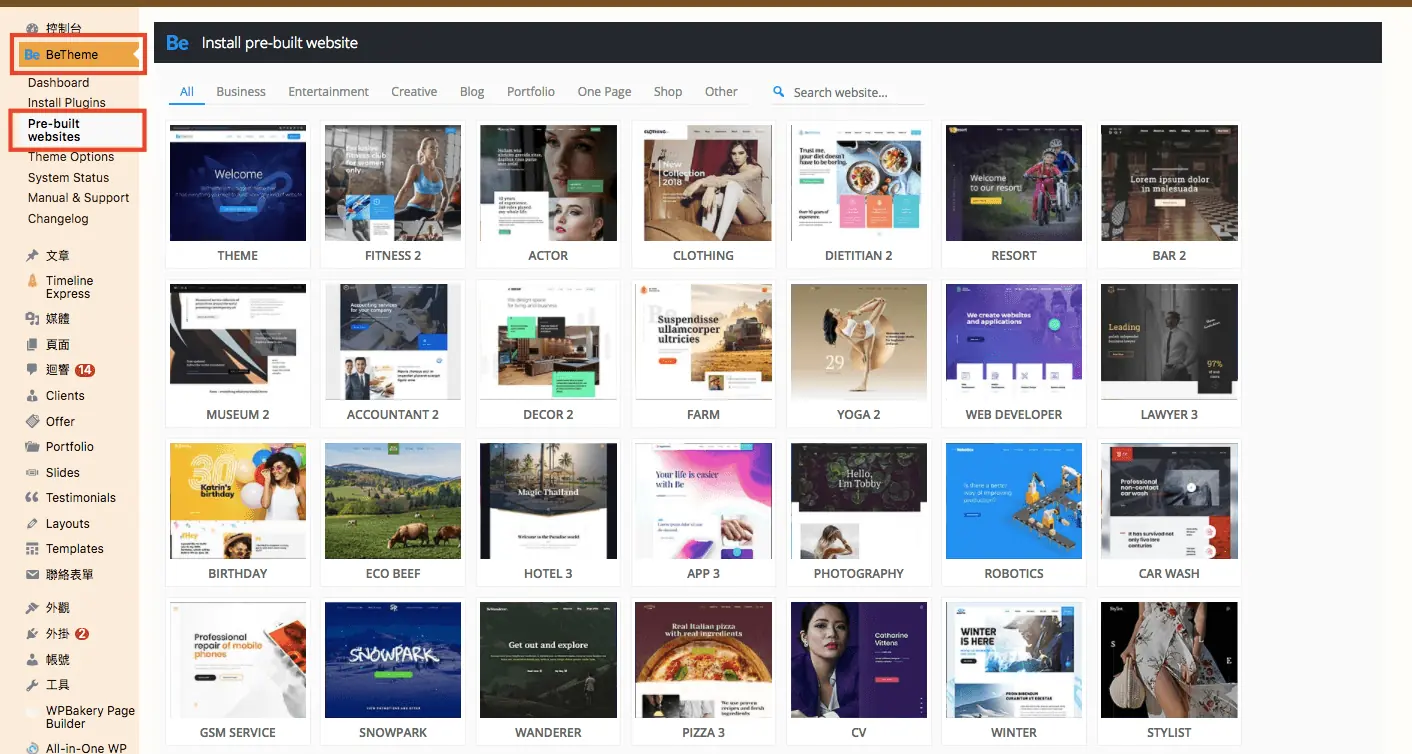Click the brush icon beside 外觀
The image size is (1412, 754).
coord(33,608)
